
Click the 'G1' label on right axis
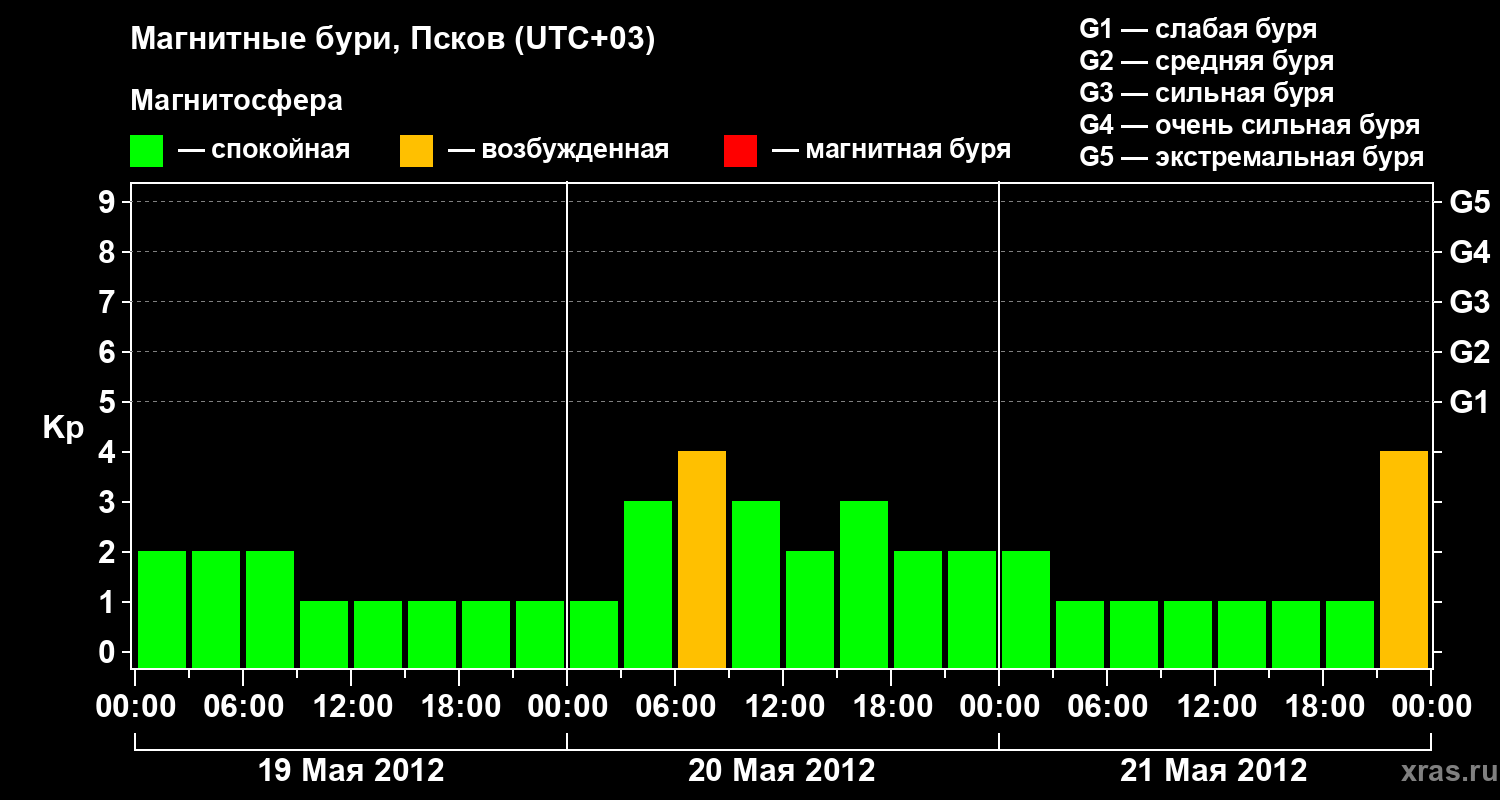[x=1469, y=403]
